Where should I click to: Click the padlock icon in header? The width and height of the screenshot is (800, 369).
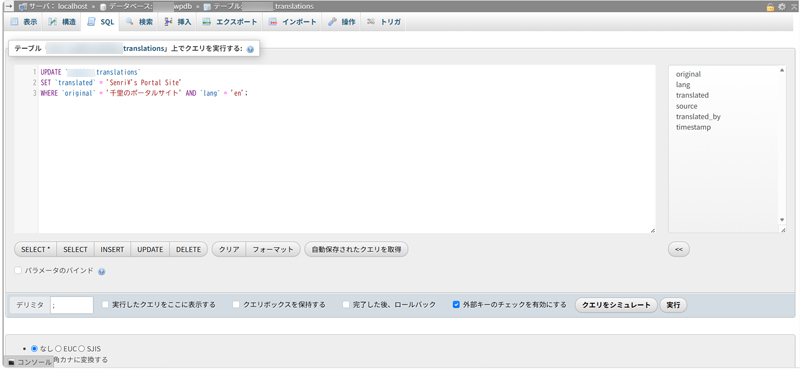[x=770, y=7]
